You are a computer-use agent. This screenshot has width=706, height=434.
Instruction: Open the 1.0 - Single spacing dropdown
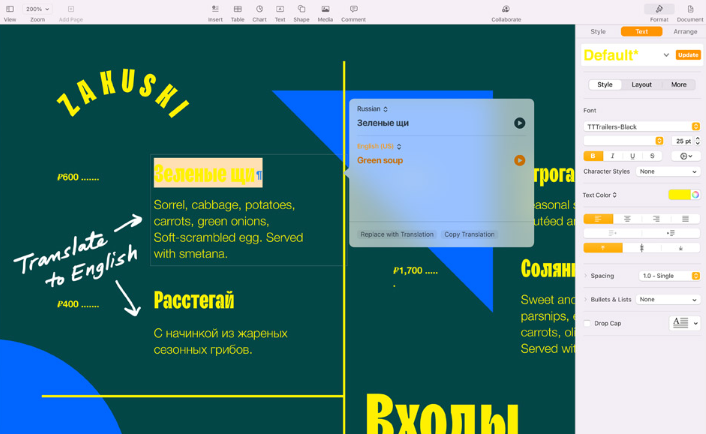coord(670,276)
